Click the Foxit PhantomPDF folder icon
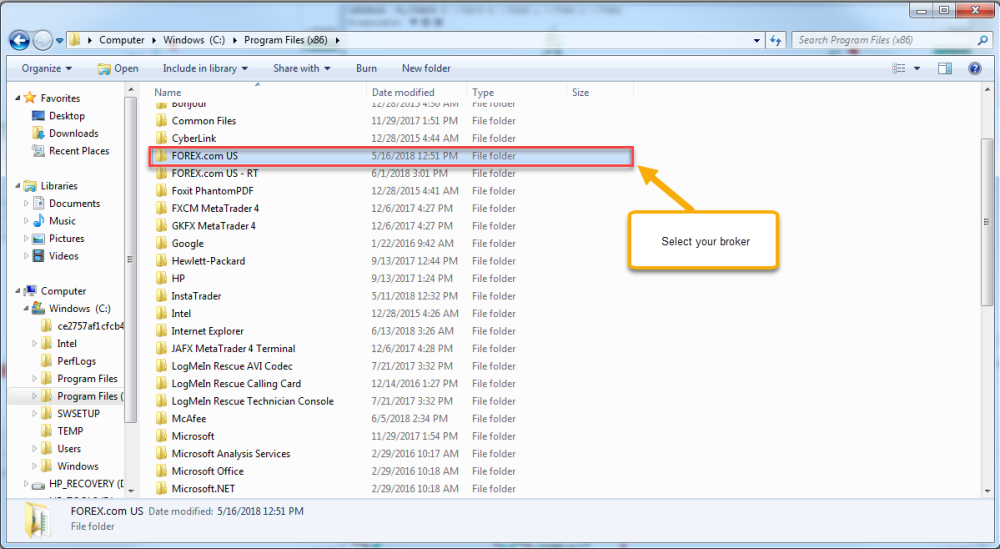1000x549 pixels. [161, 191]
